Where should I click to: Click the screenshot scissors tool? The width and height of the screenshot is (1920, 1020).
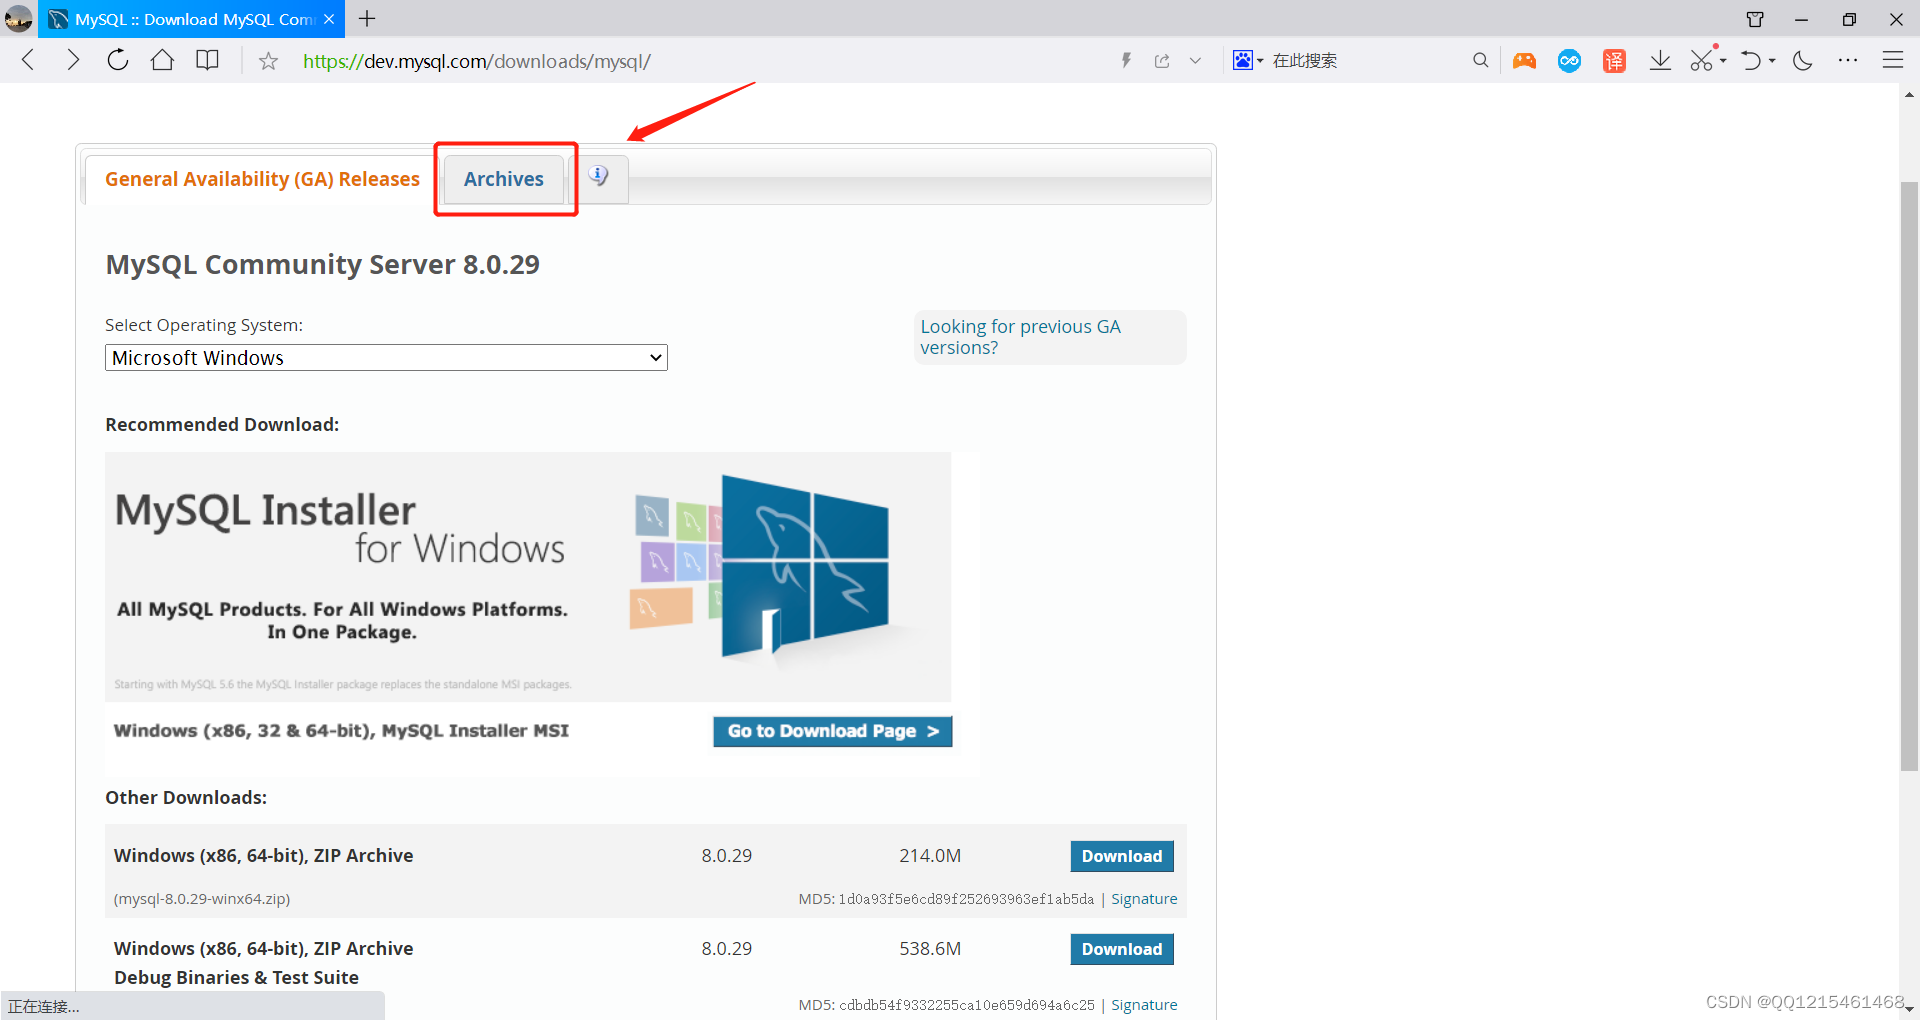[1702, 60]
